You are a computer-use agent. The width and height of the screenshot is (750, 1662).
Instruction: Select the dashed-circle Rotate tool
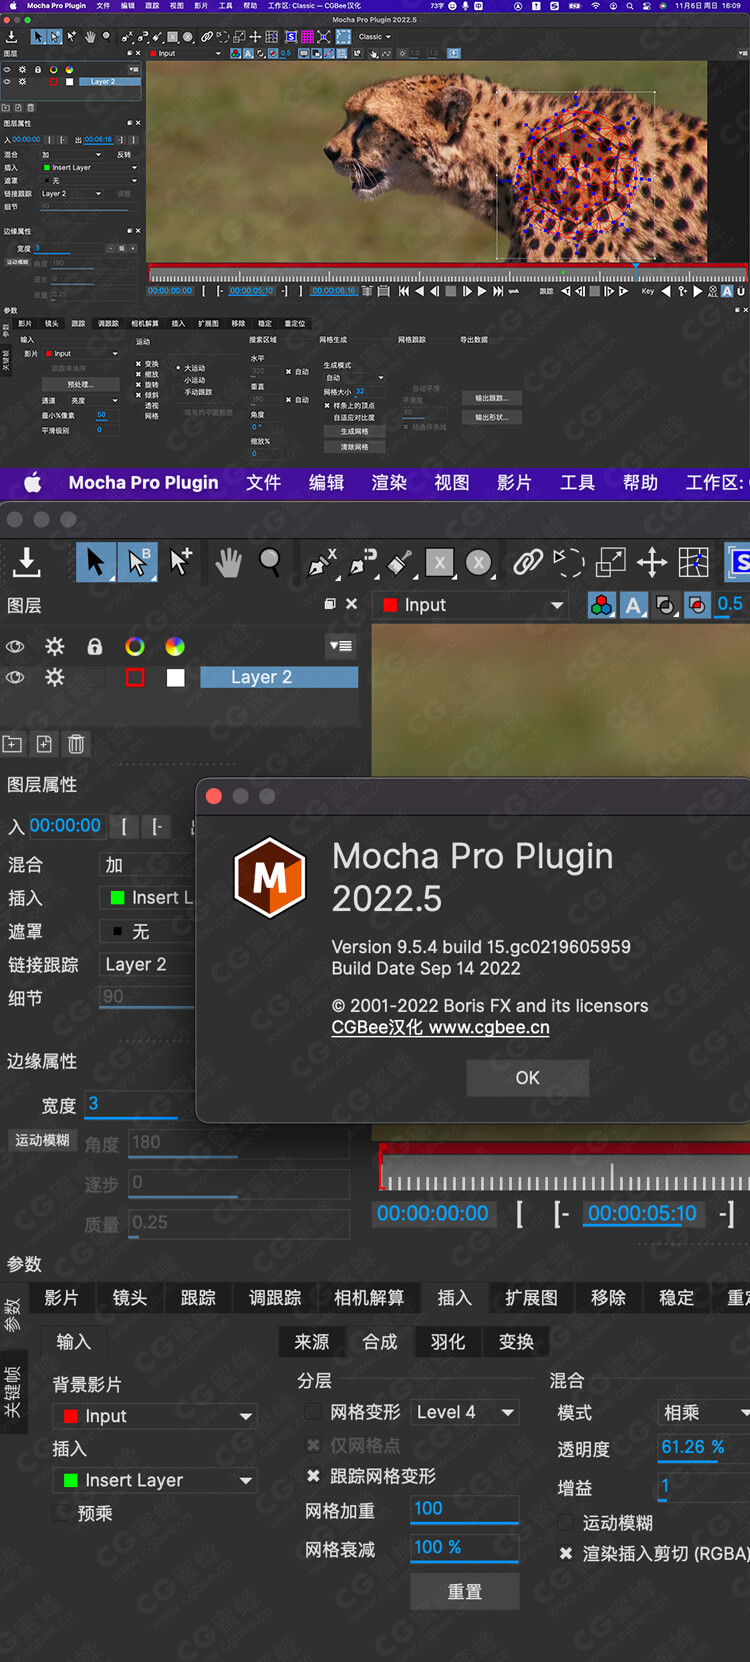click(568, 562)
